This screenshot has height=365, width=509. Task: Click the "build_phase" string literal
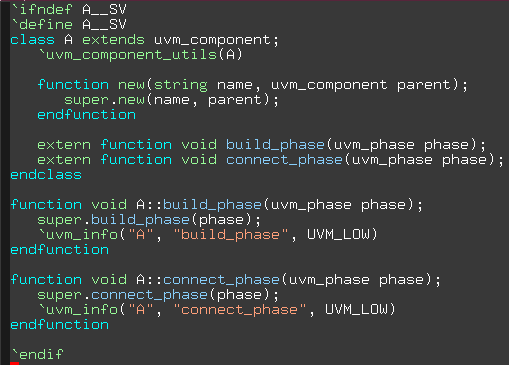pyautogui.click(x=231, y=235)
